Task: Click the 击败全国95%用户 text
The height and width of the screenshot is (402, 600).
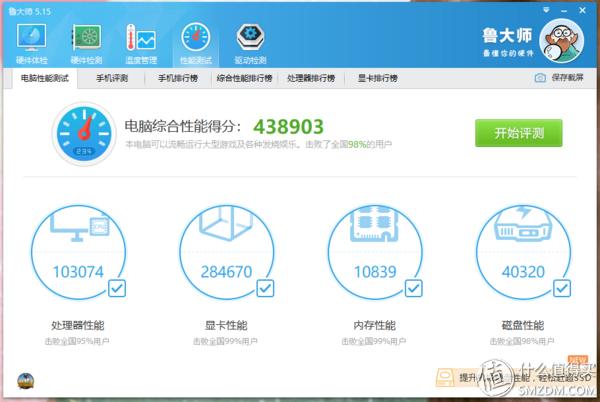Action: [x=77, y=341]
